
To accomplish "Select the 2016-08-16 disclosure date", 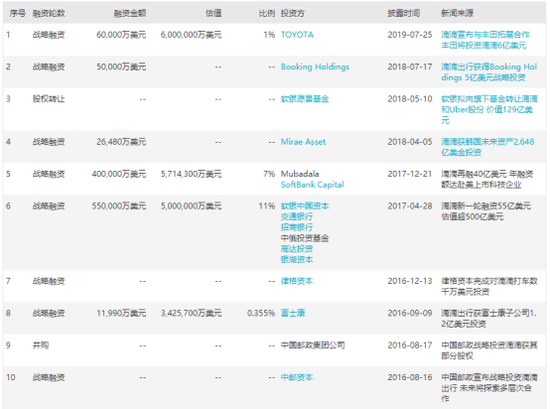I will (x=410, y=377).
